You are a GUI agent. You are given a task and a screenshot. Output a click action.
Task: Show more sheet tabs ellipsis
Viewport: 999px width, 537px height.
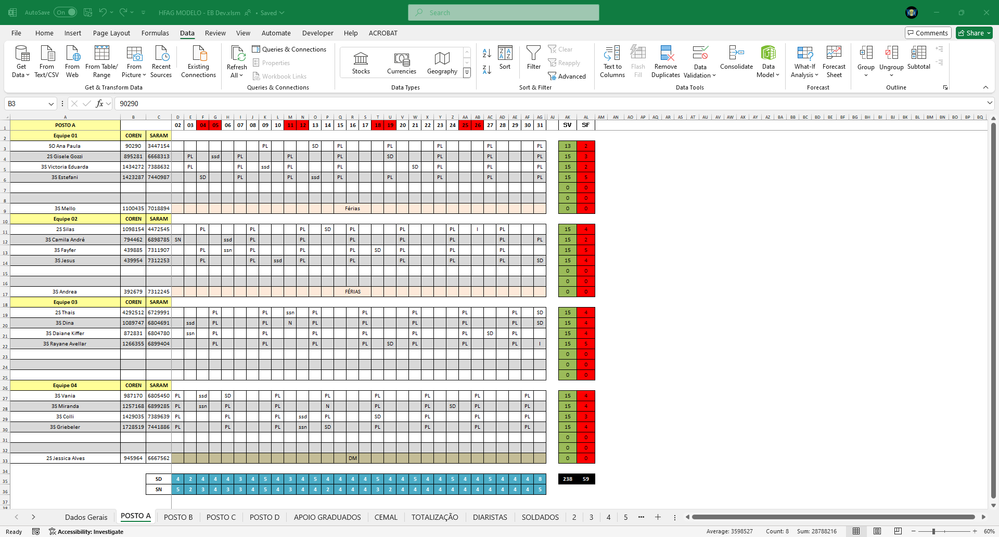pos(641,517)
